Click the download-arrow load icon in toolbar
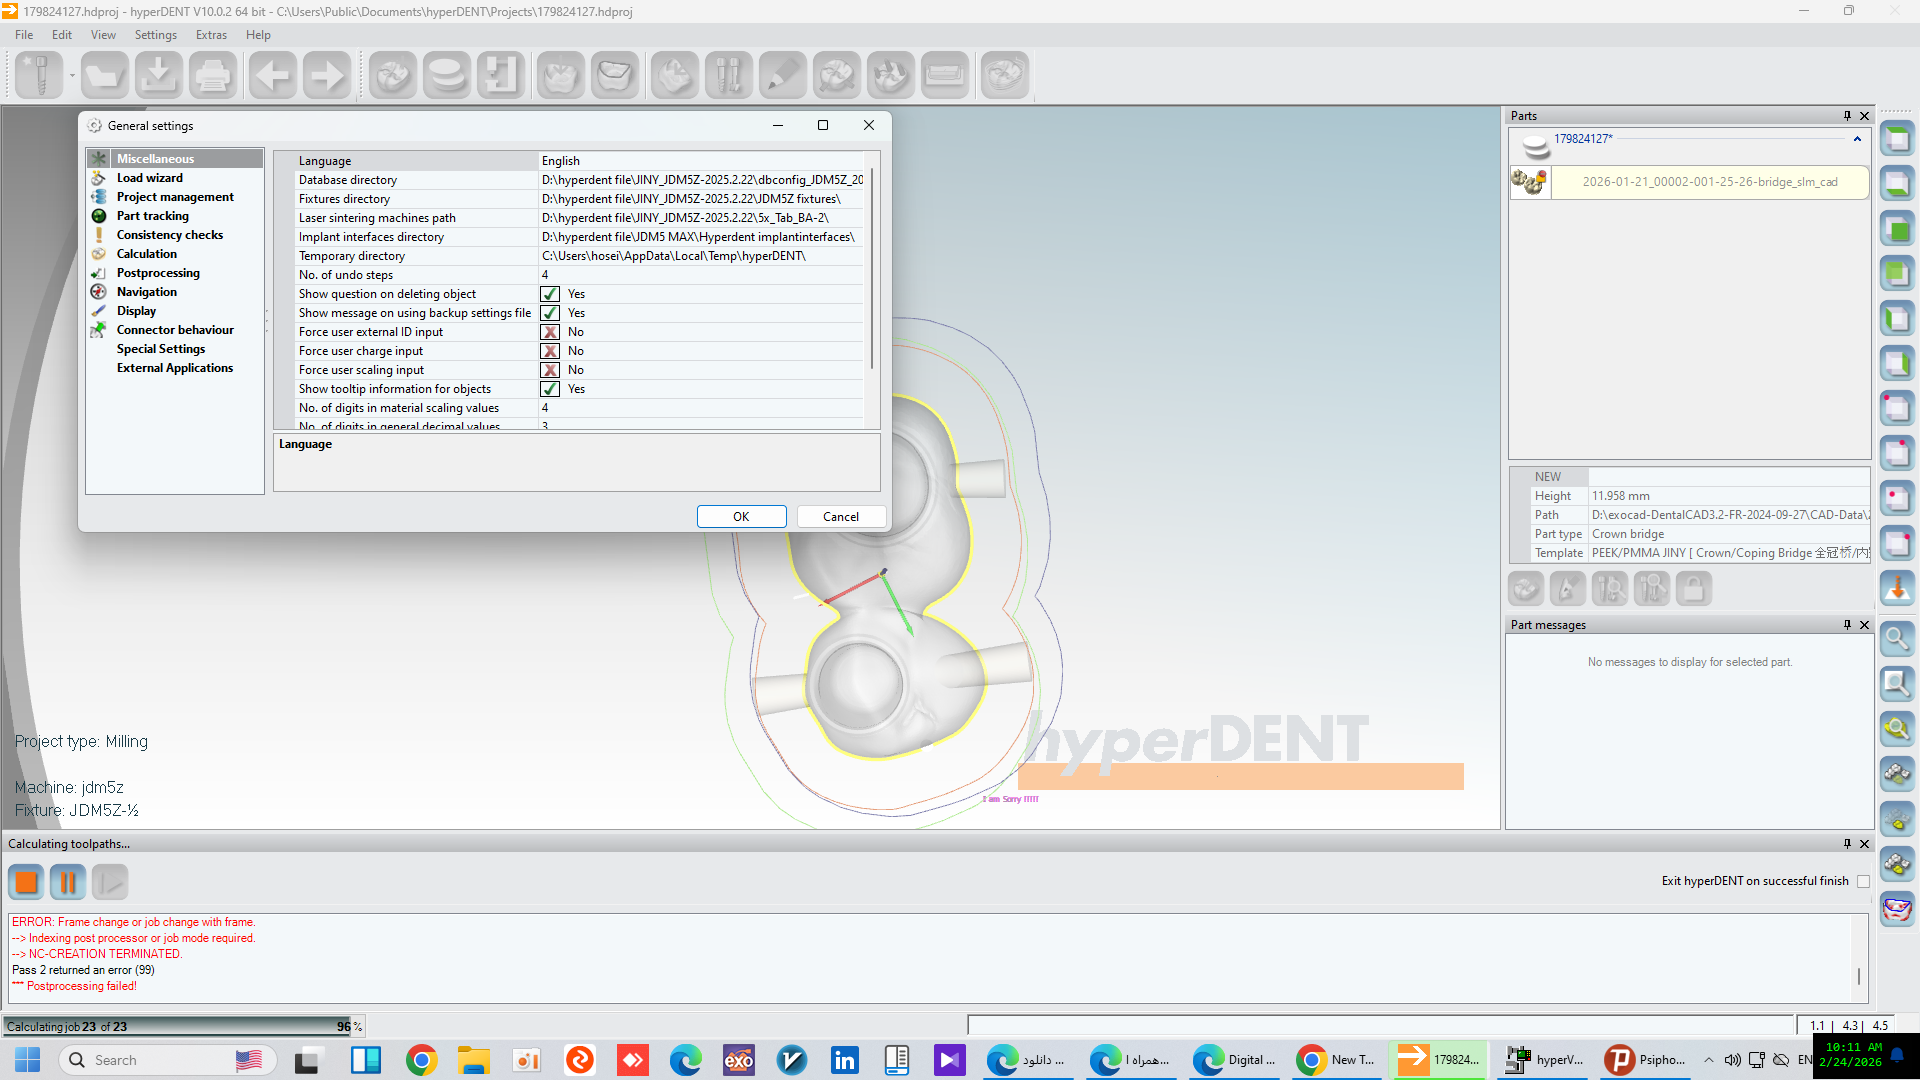Image resolution: width=1920 pixels, height=1080 pixels. click(158, 75)
